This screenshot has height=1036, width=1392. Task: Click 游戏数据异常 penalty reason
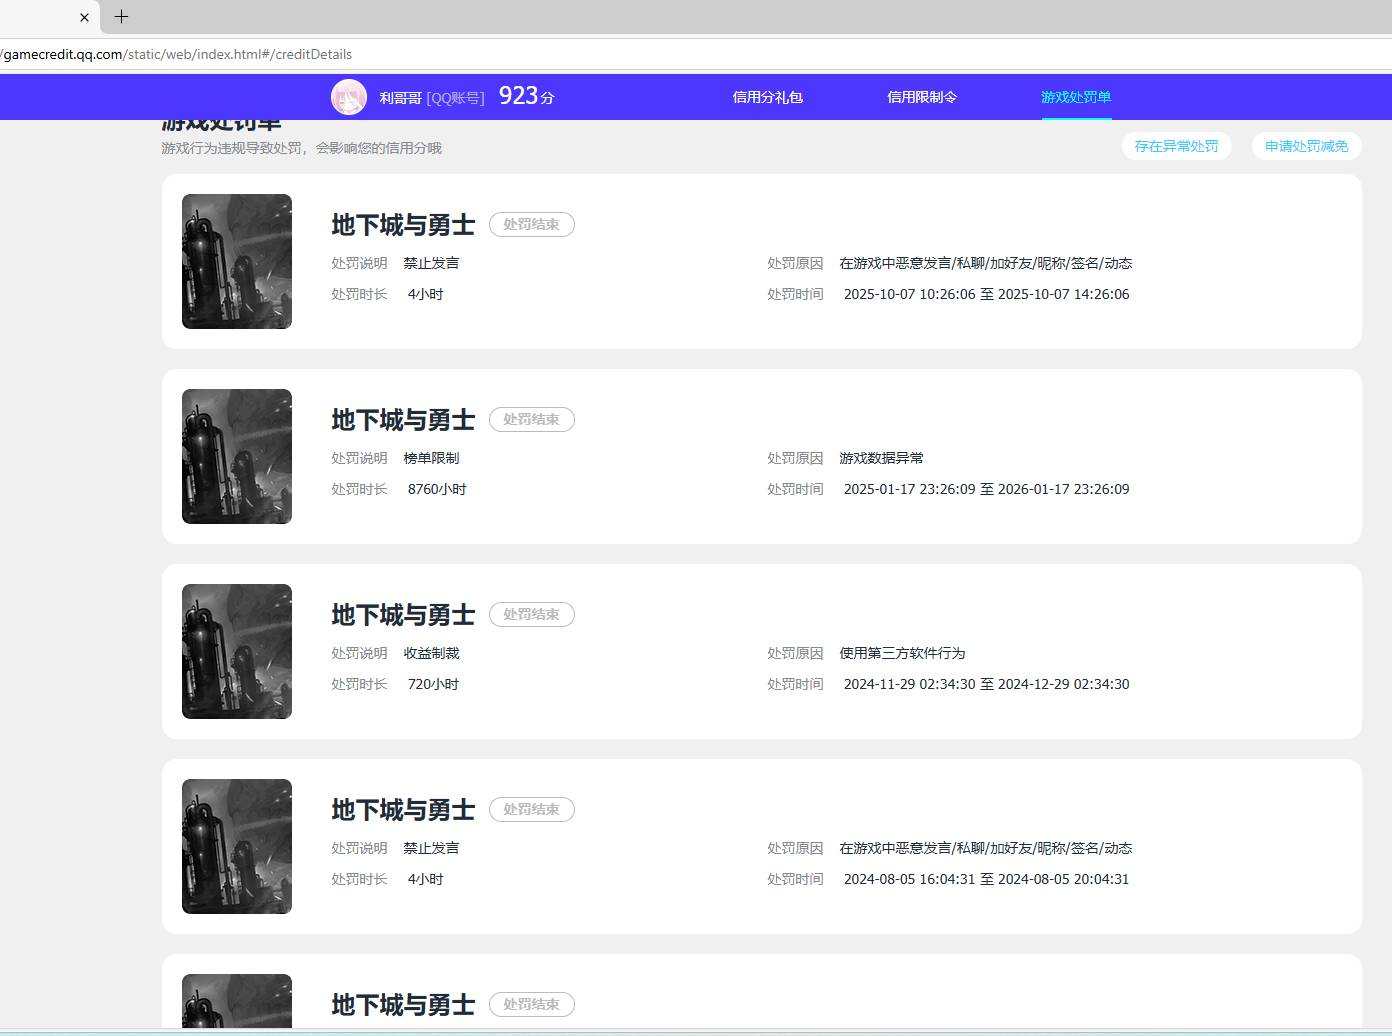(881, 458)
